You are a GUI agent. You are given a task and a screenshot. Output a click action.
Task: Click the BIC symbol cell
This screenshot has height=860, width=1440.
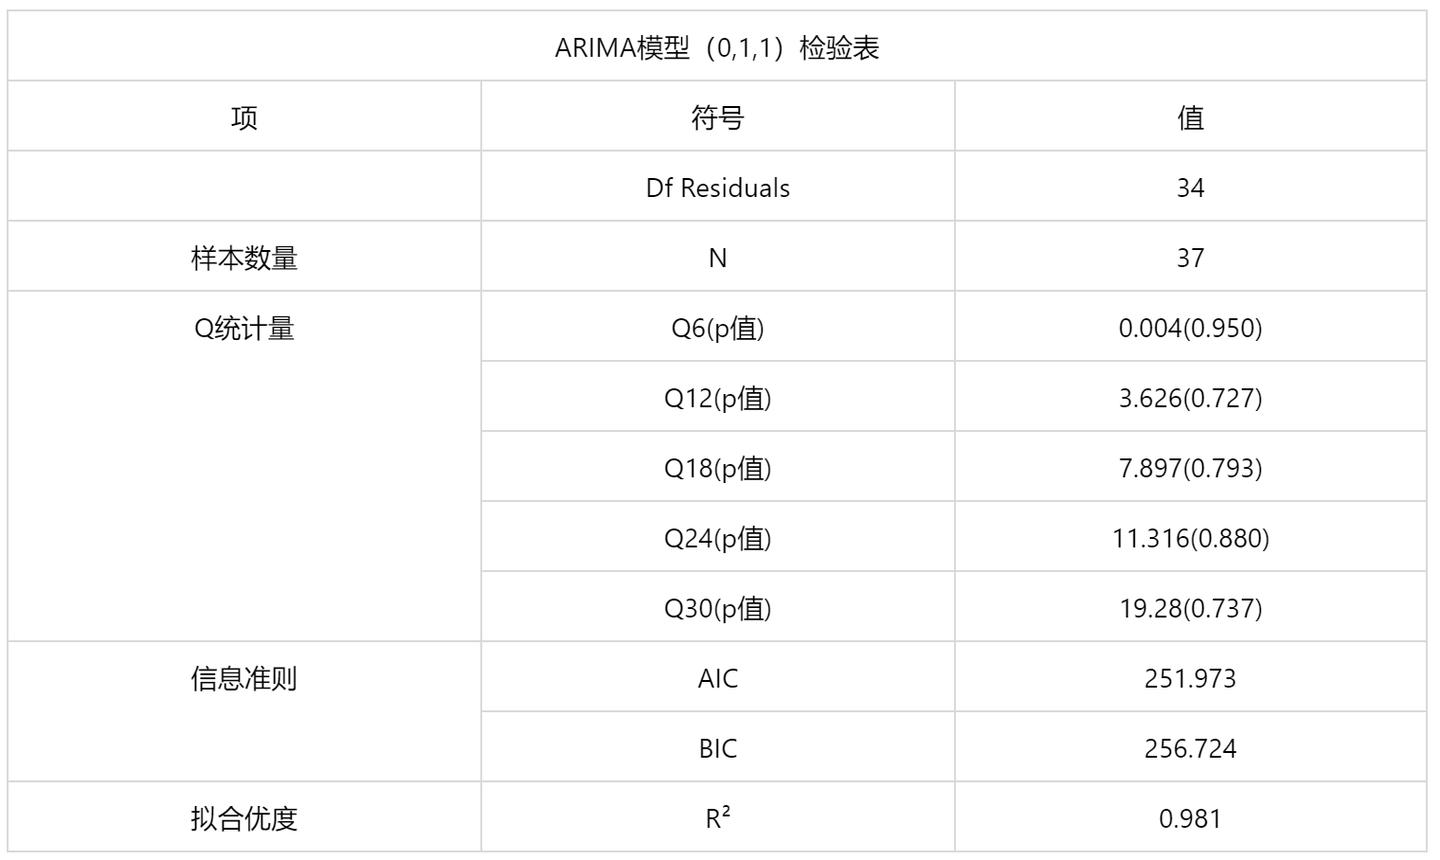tap(717, 748)
